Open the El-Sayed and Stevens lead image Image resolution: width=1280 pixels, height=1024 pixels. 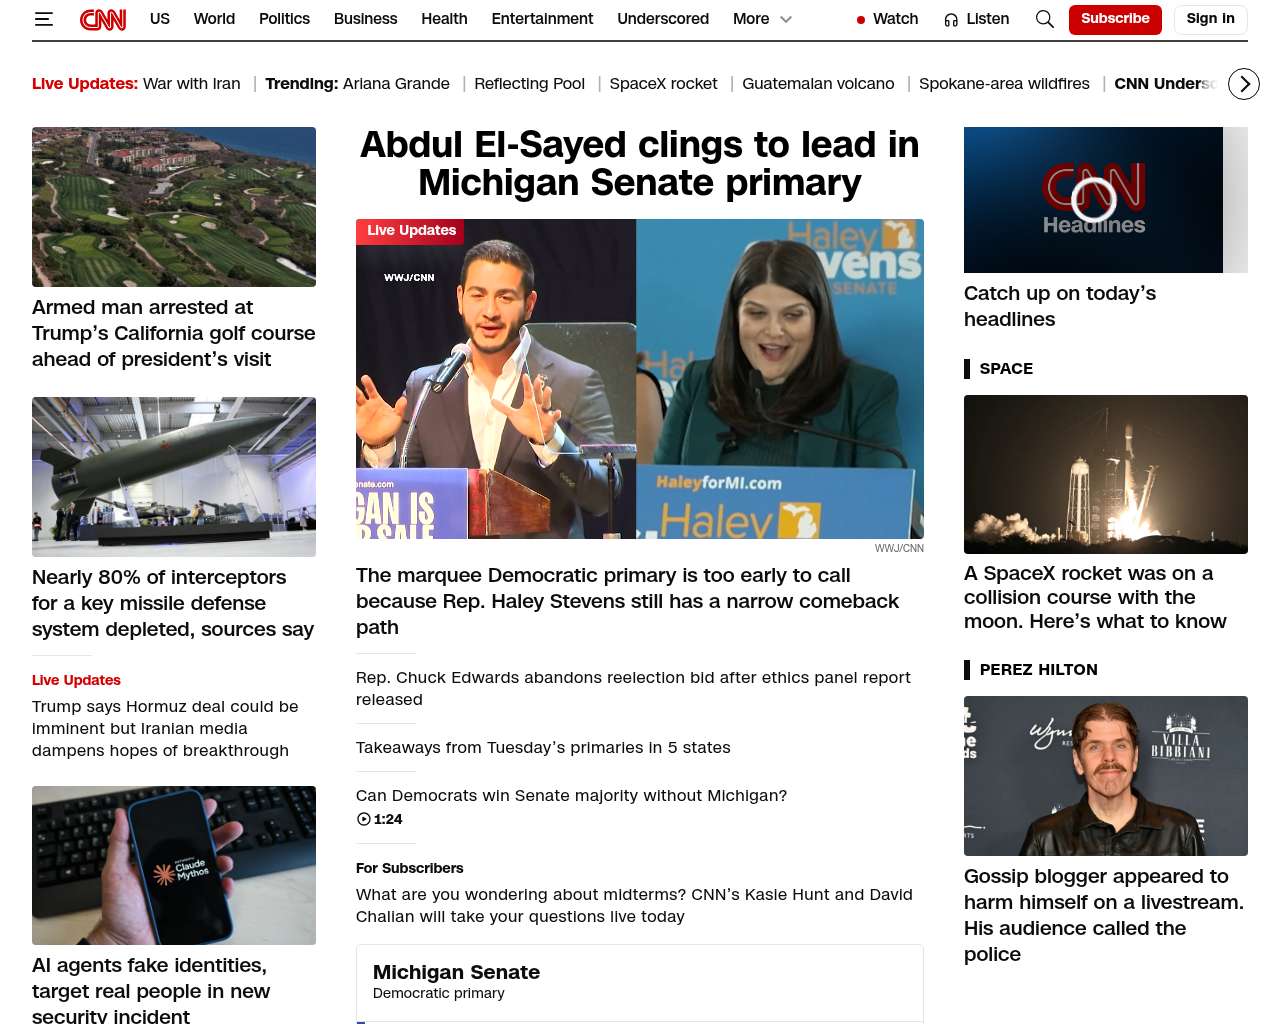640,379
